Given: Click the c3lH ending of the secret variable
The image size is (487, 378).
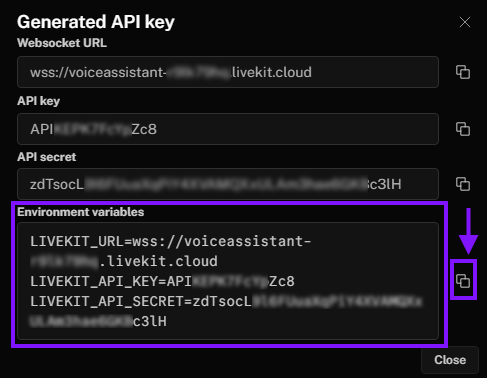Looking at the screenshot, I should [x=150, y=321].
